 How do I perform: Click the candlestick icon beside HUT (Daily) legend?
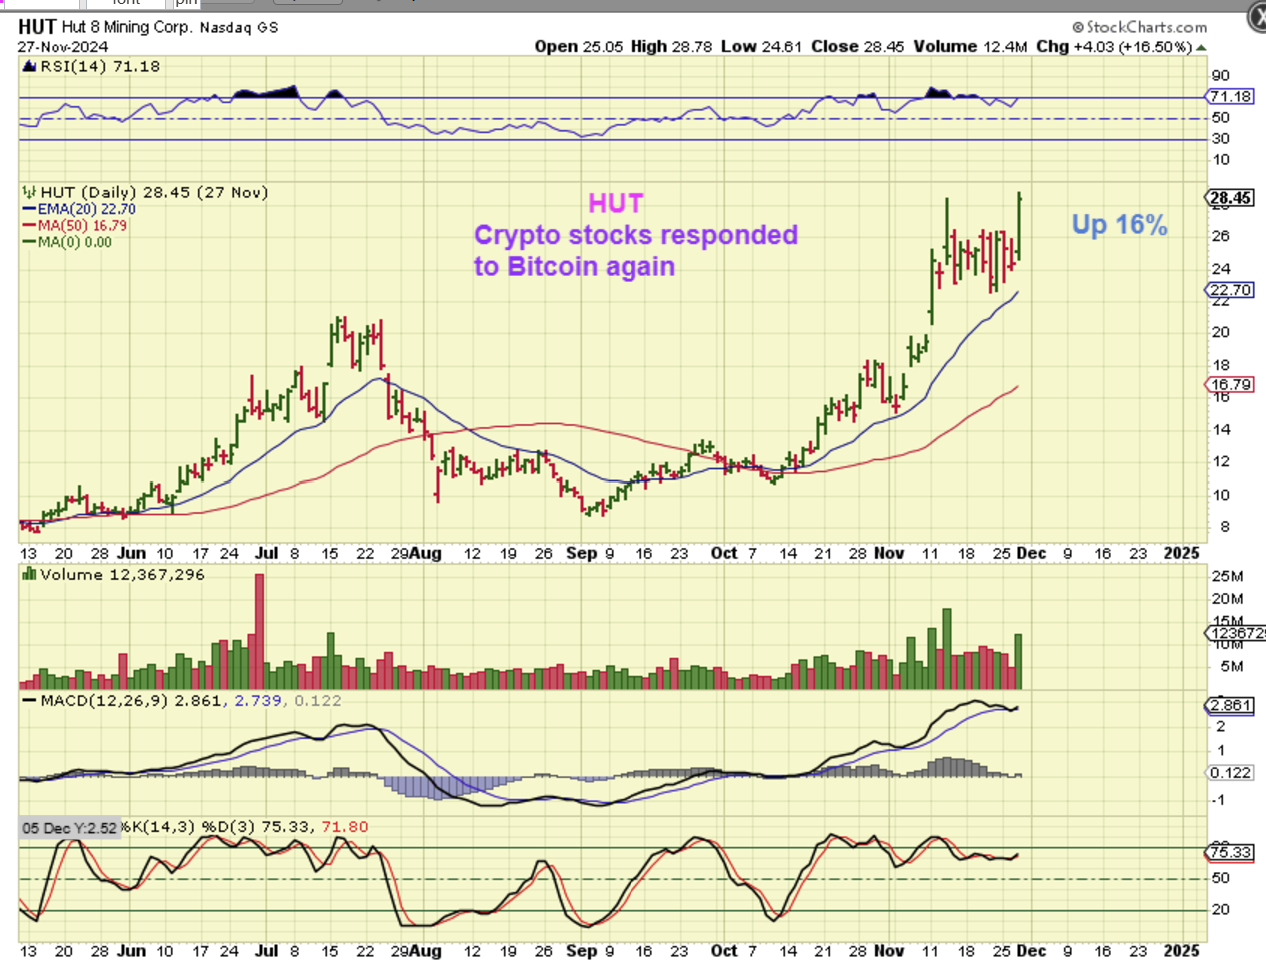pyautogui.click(x=29, y=192)
